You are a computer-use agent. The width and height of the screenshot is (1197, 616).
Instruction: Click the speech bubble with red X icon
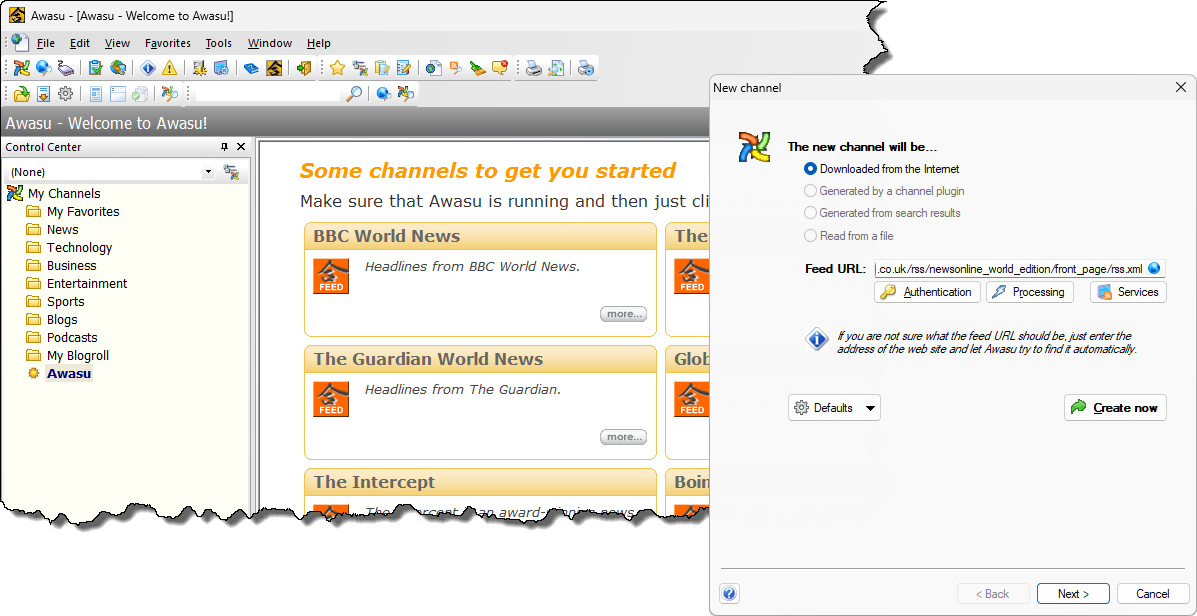(500, 68)
